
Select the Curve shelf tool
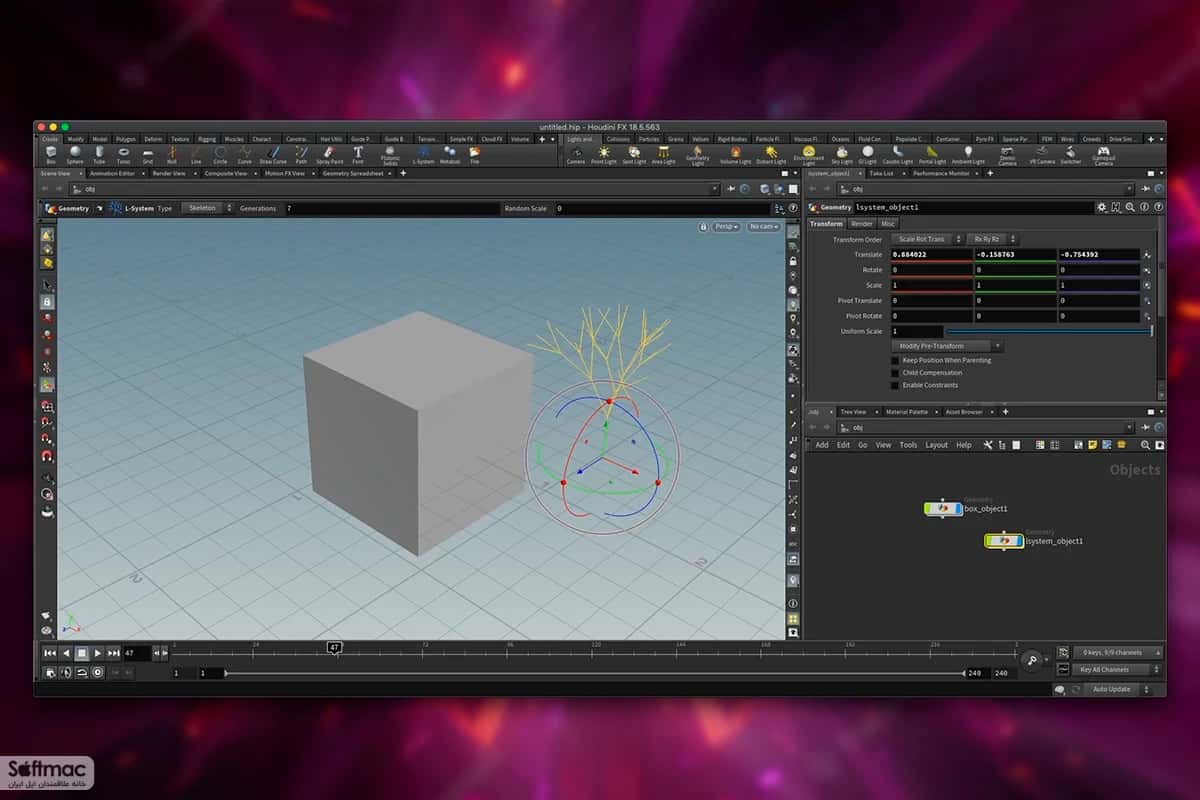pos(244,154)
